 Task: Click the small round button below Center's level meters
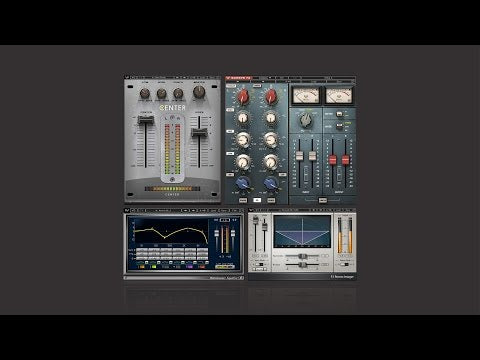172,180
